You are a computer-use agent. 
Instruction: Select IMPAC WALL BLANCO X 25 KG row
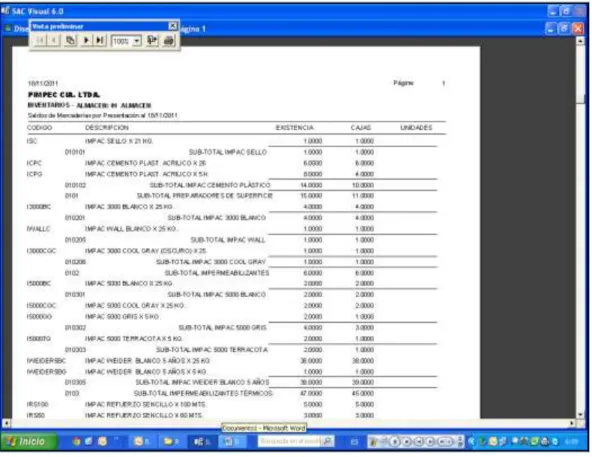(200, 229)
